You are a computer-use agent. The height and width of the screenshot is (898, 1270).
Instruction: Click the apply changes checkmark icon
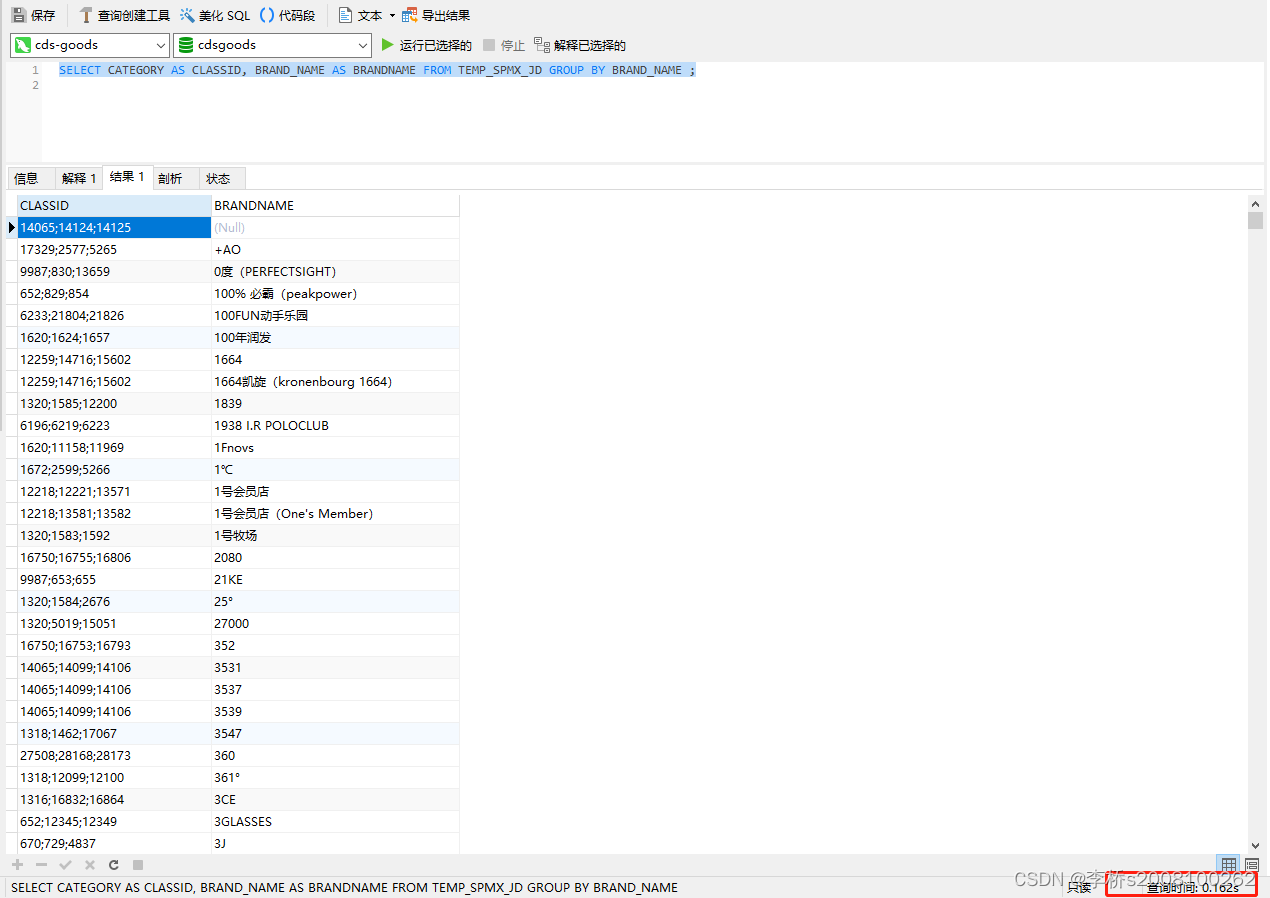click(x=65, y=864)
